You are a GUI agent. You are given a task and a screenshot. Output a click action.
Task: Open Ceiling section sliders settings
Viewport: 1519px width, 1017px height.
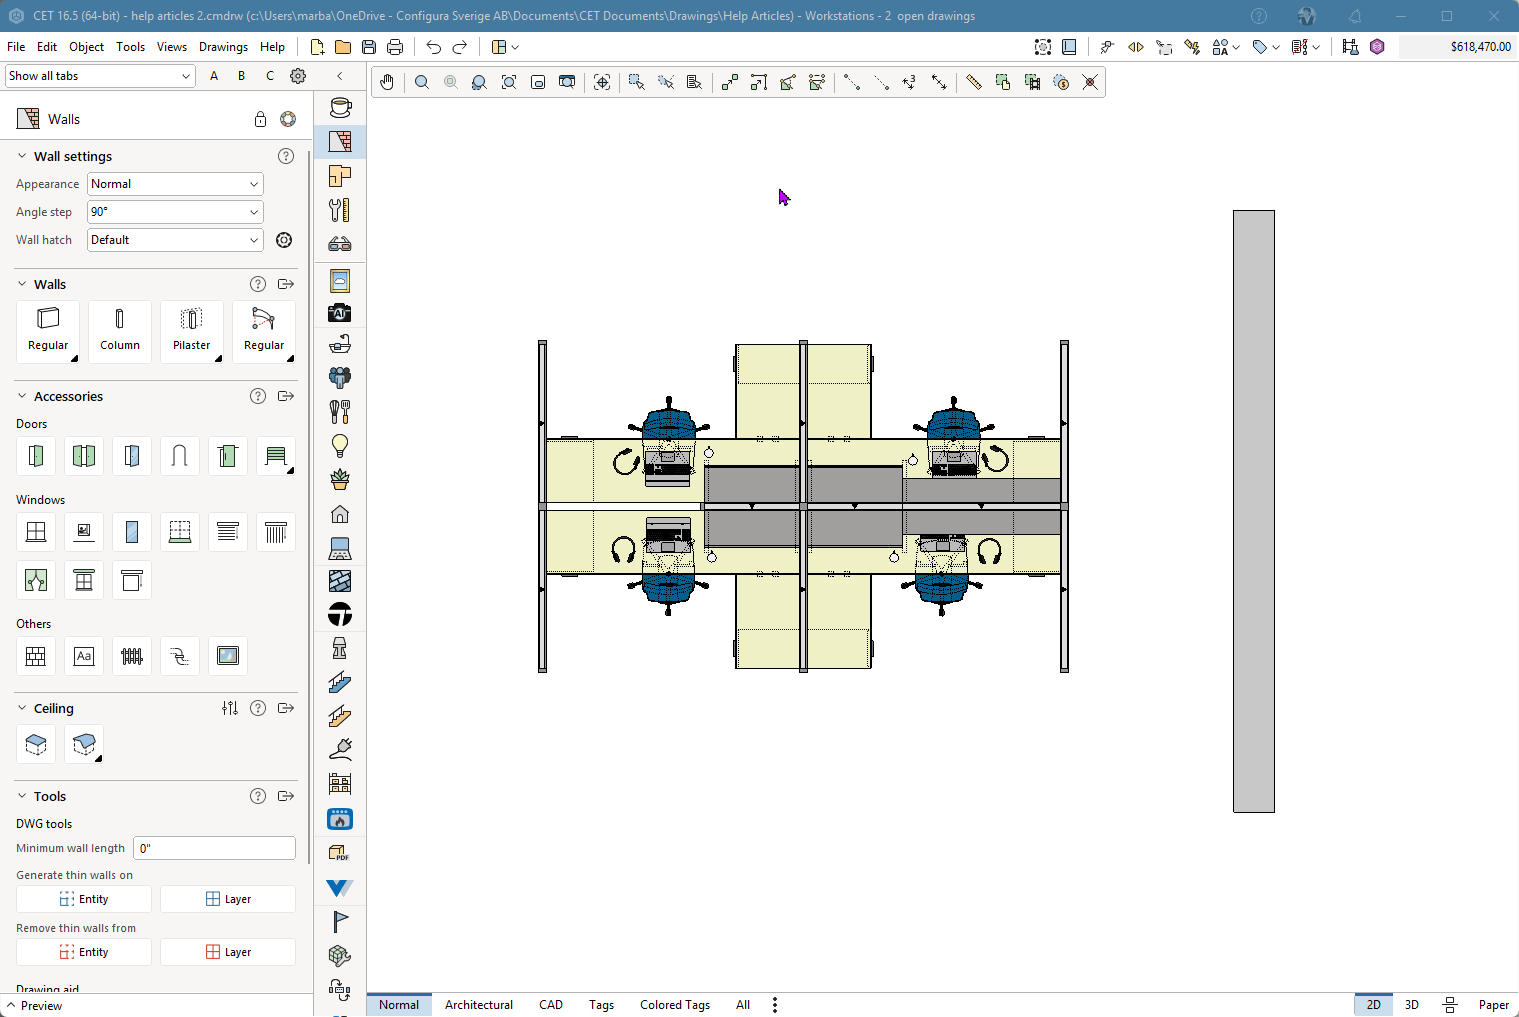tap(230, 708)
